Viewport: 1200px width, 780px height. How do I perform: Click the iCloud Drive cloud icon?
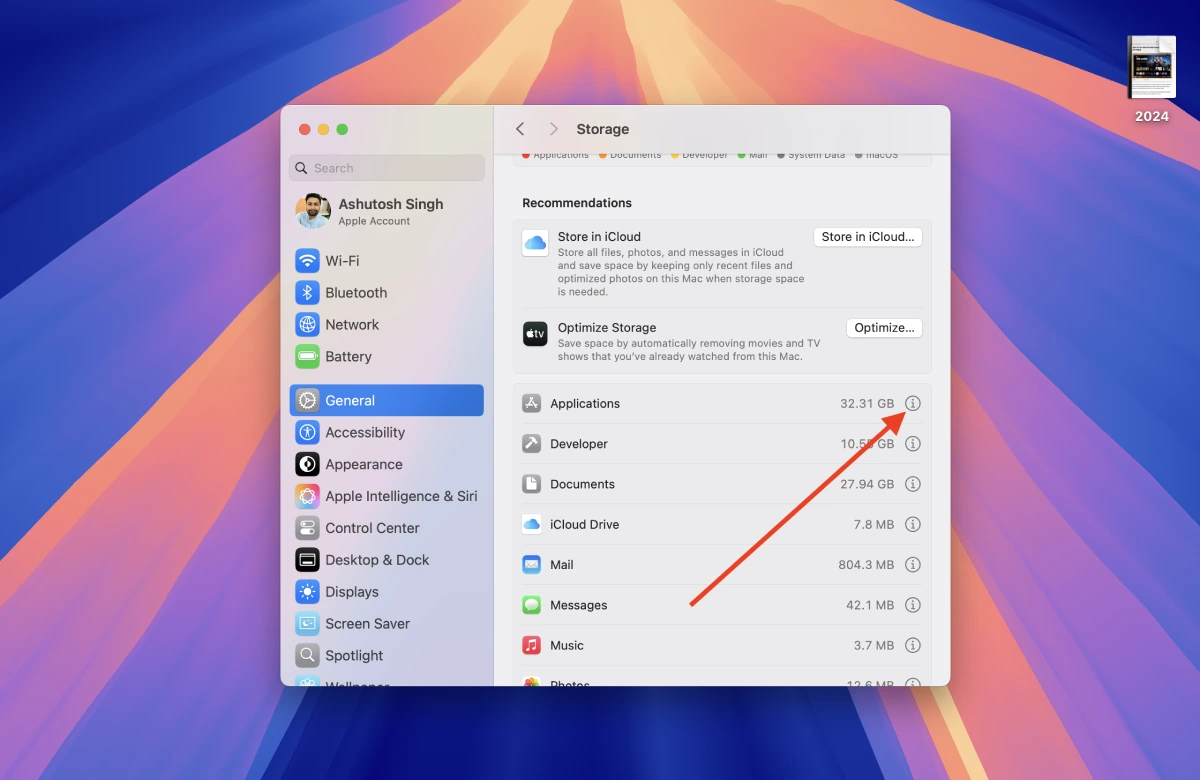click(x=532, y=524)
